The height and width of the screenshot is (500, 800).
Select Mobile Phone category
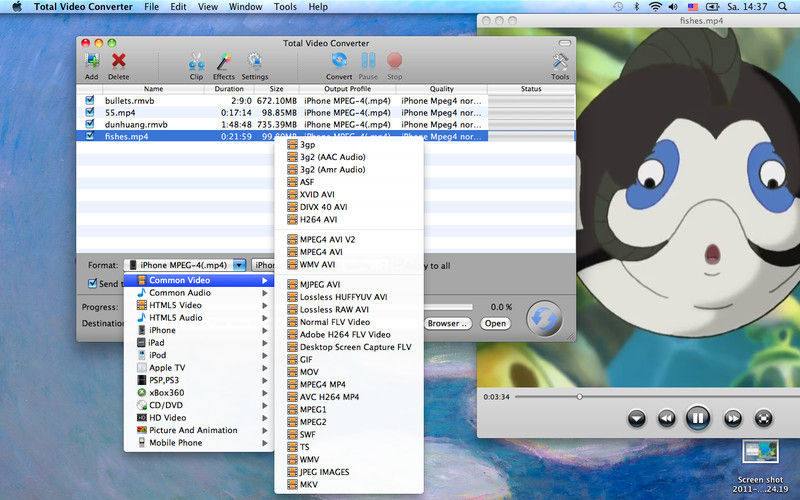click(199, 442)
